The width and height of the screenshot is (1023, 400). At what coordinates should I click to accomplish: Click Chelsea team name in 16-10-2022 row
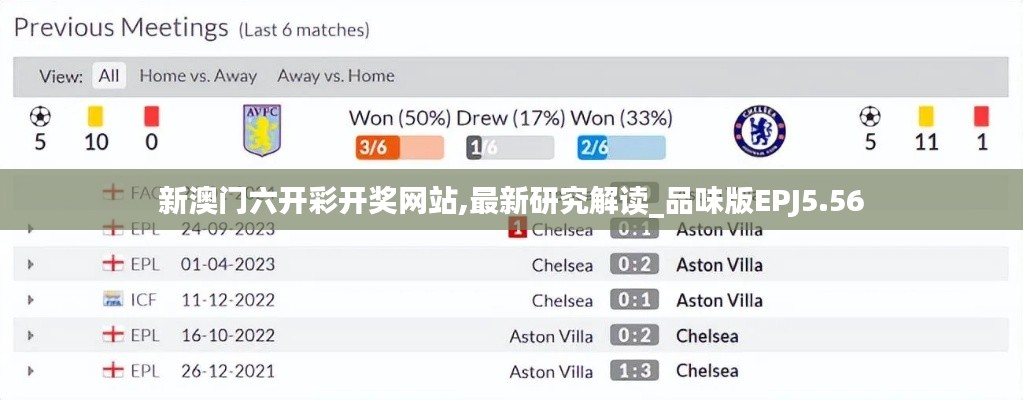click(707, 336)
